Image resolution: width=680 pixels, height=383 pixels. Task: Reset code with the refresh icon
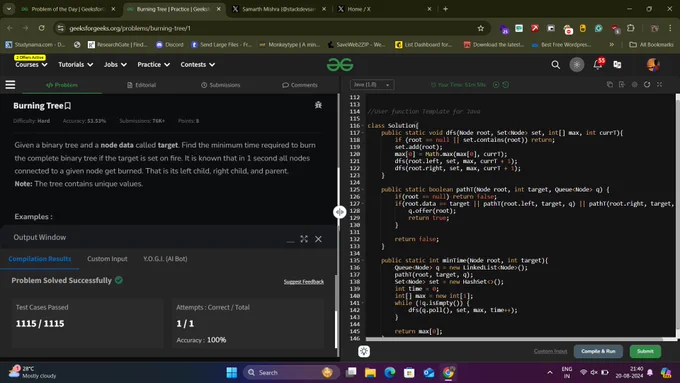click(x=647, y=85)
